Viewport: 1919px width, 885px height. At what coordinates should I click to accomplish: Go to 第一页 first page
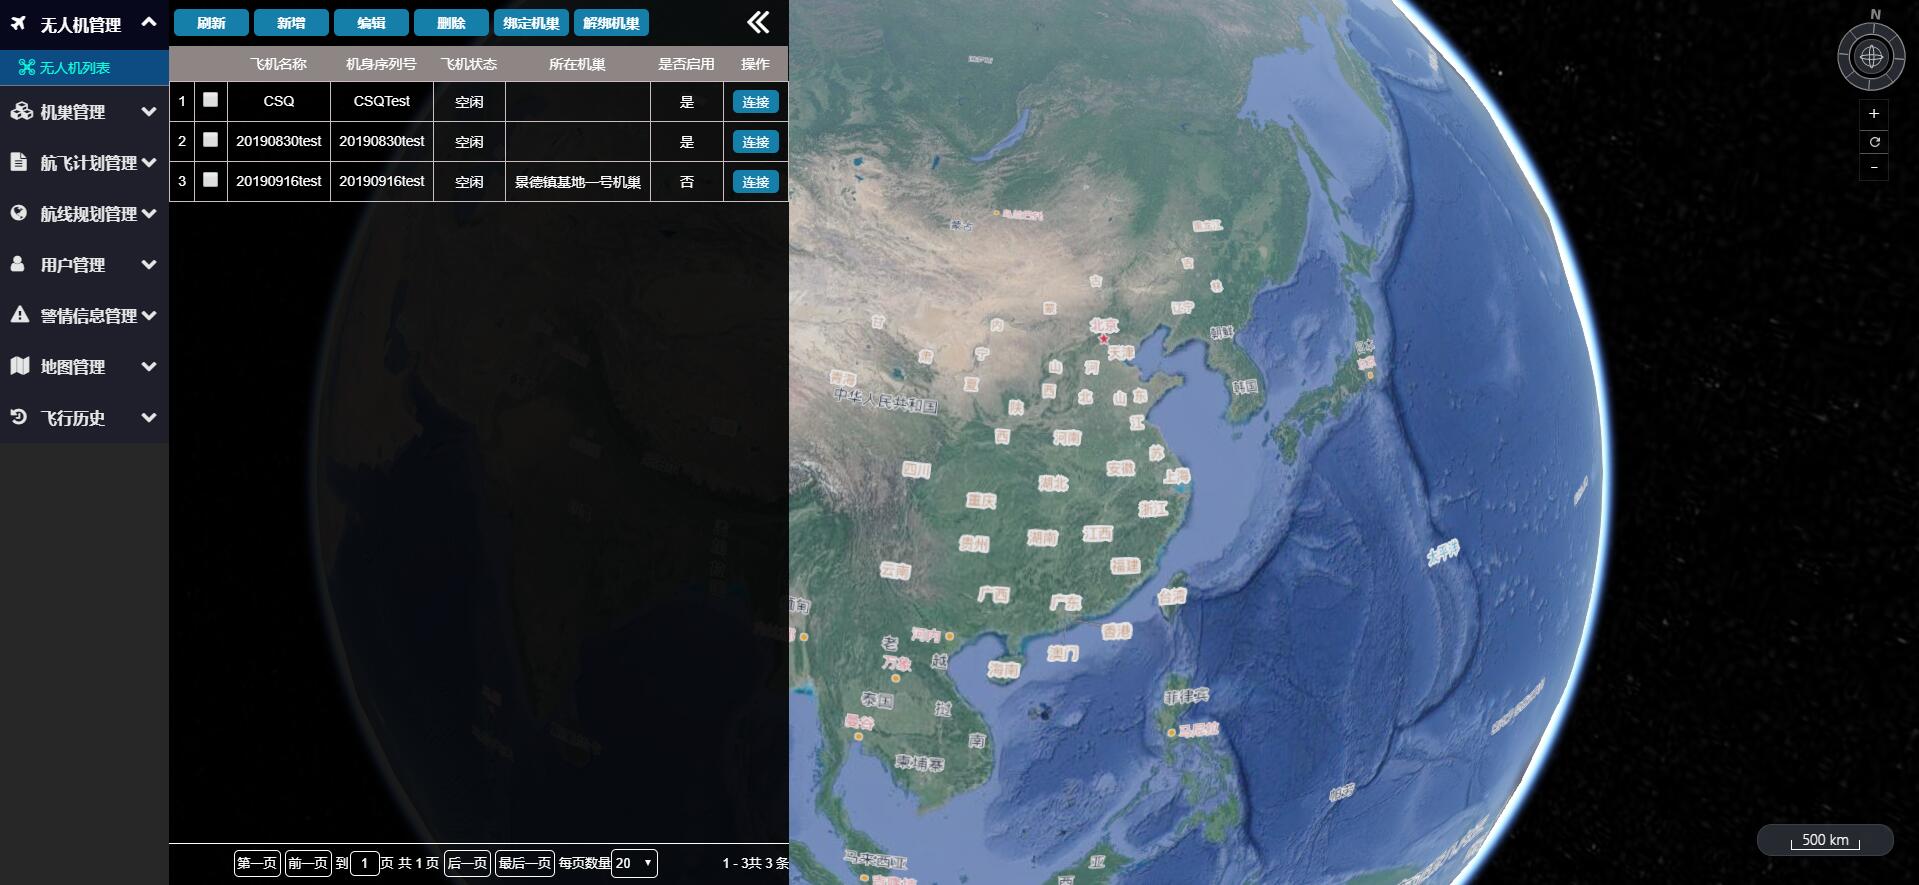[257, 863]
